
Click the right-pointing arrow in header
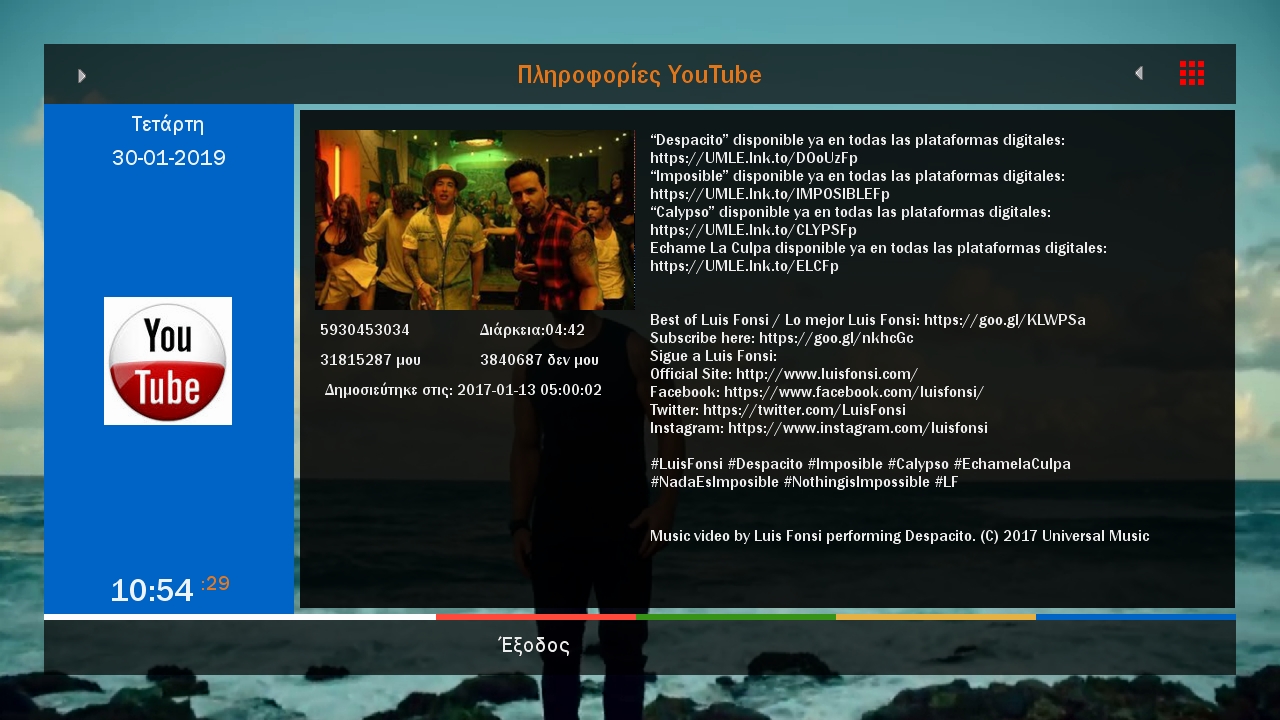pos(82,76)
